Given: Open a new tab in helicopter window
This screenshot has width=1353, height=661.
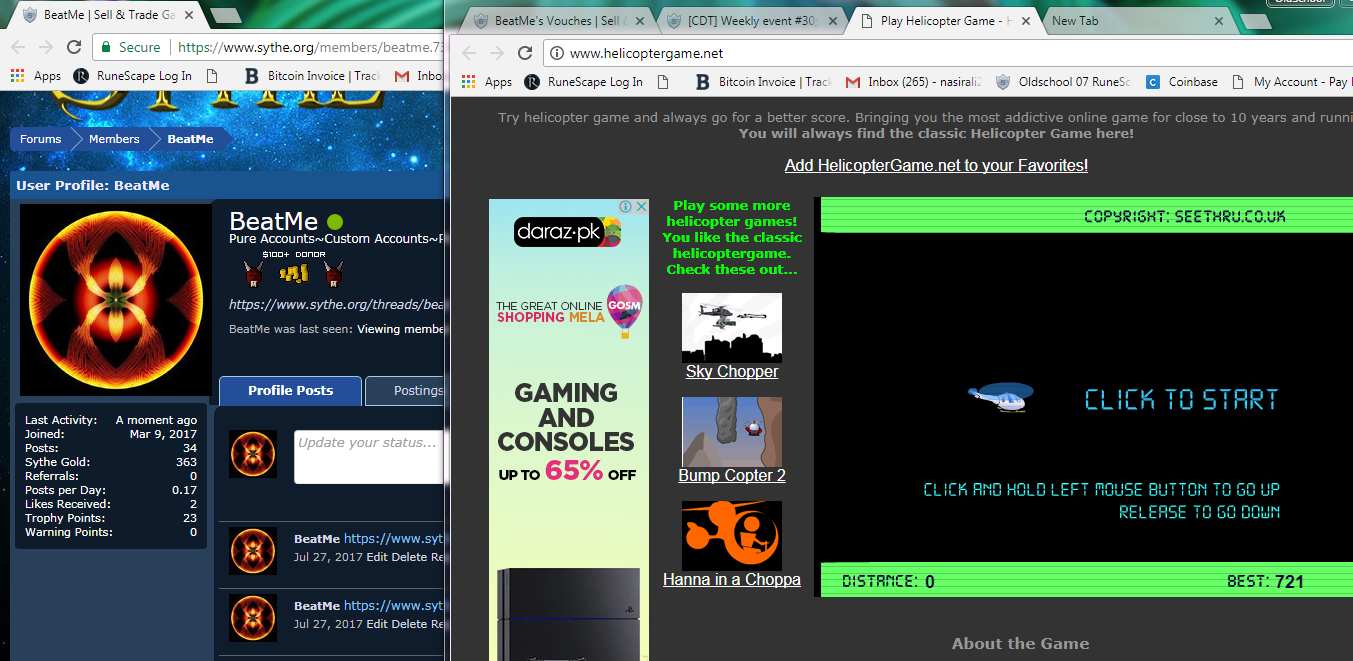Looking at the screenshot, I should pos(1255,21).
